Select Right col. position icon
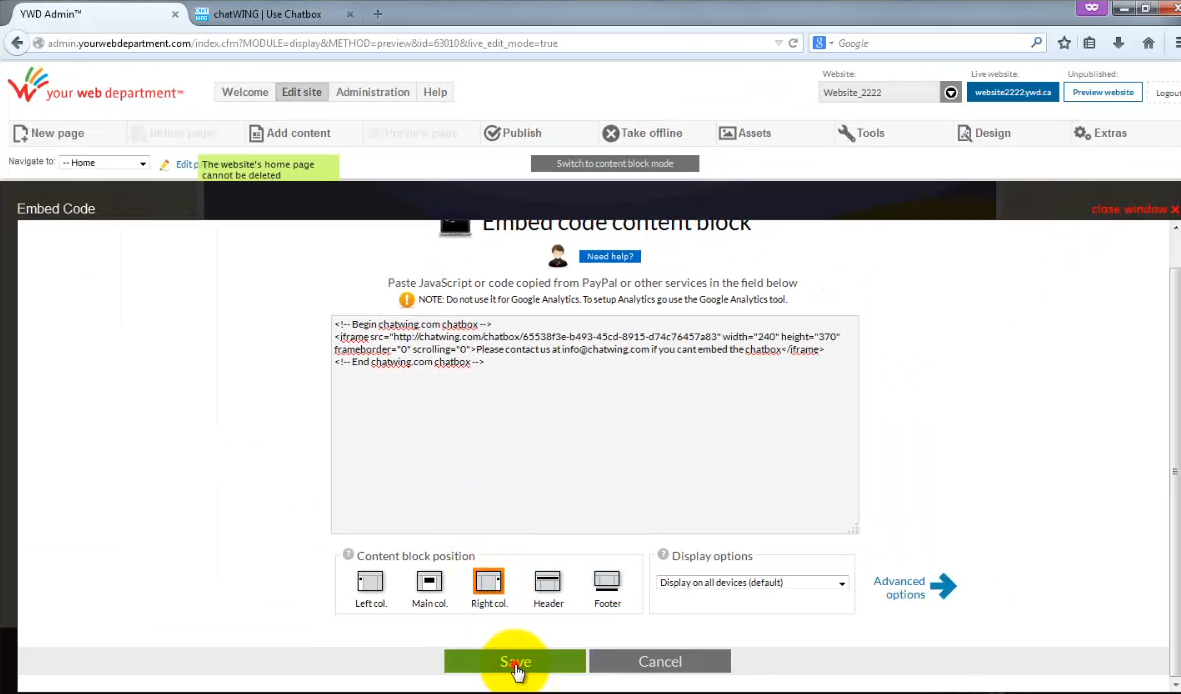 click(x=488, y=582)
